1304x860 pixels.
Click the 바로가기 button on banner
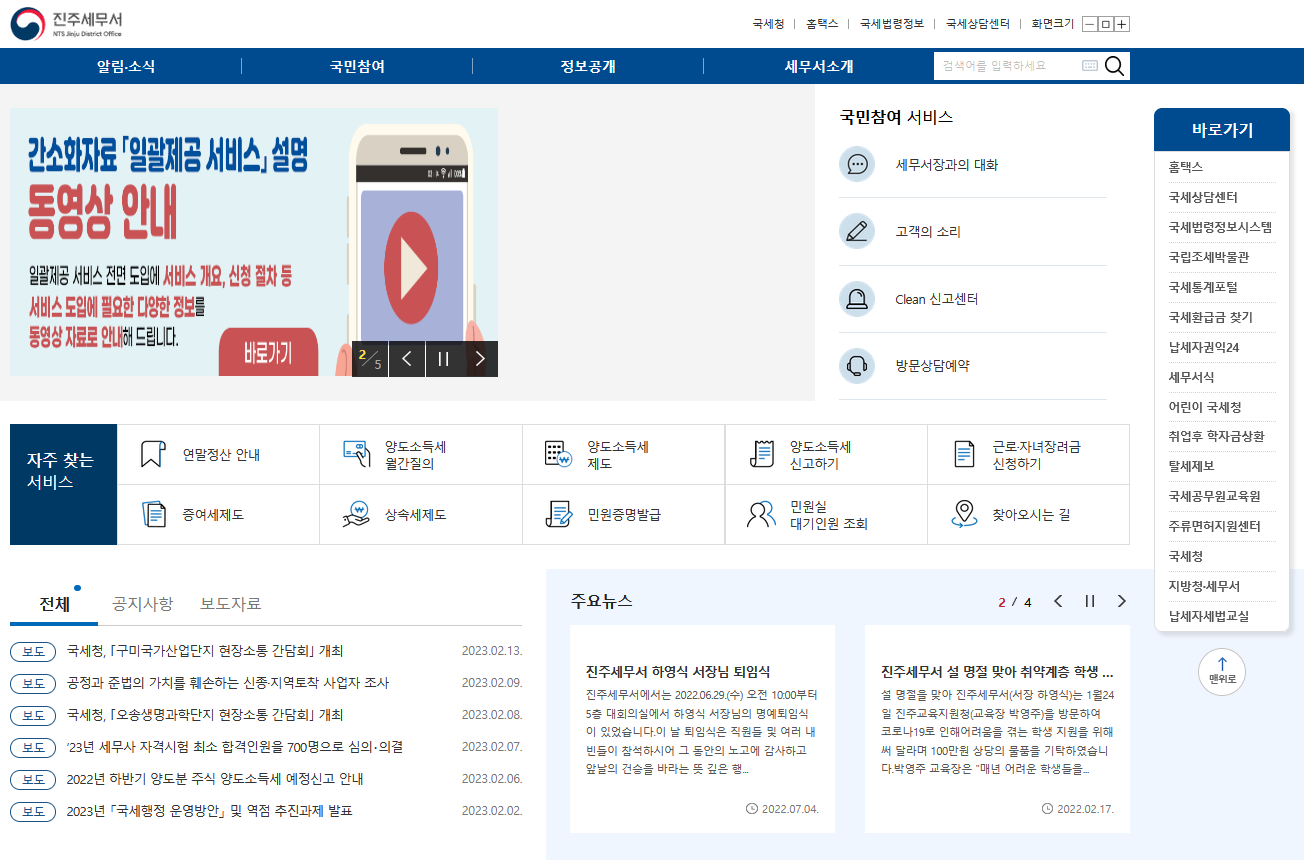tap(268, 352)
